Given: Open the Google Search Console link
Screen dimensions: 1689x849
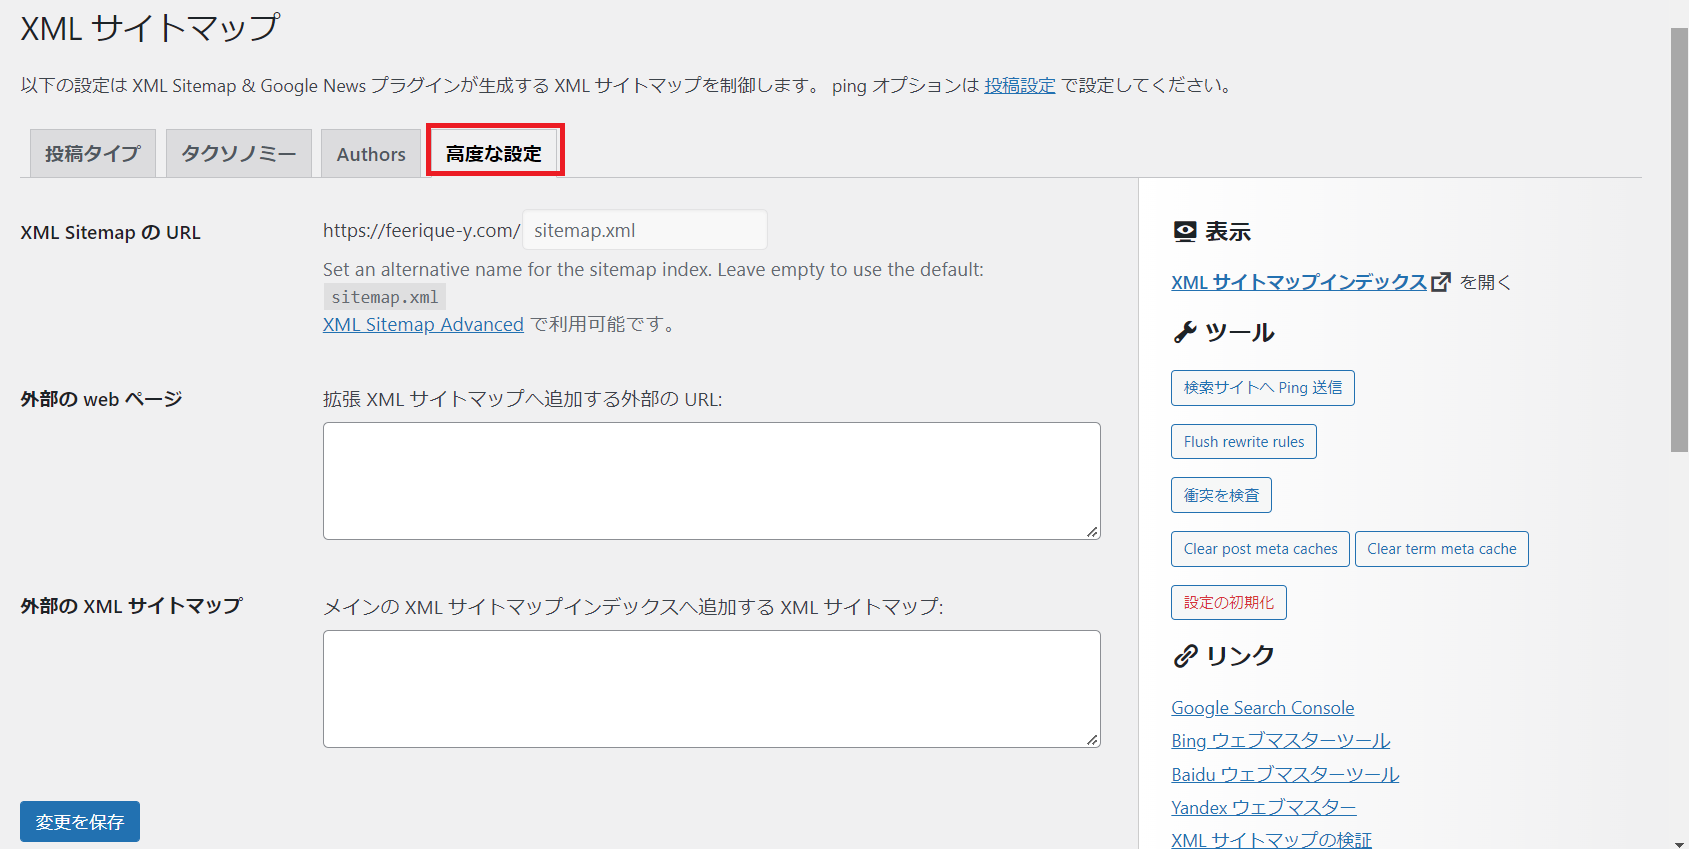Looking at the screenshot, I should pos(1262,708).
